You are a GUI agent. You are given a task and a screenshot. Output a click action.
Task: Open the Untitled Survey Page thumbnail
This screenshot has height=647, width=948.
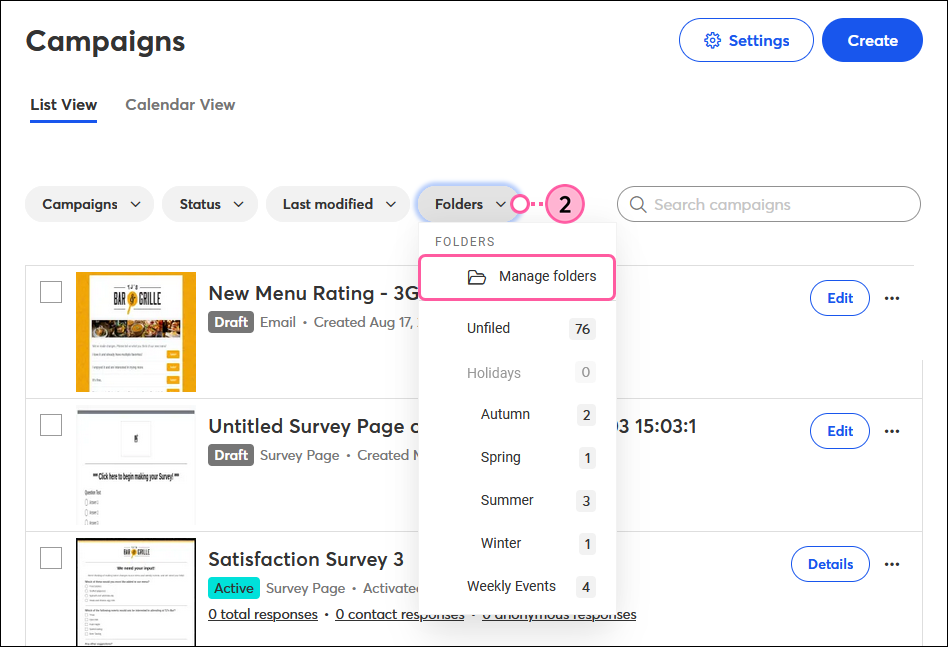[x=136, y=465]
